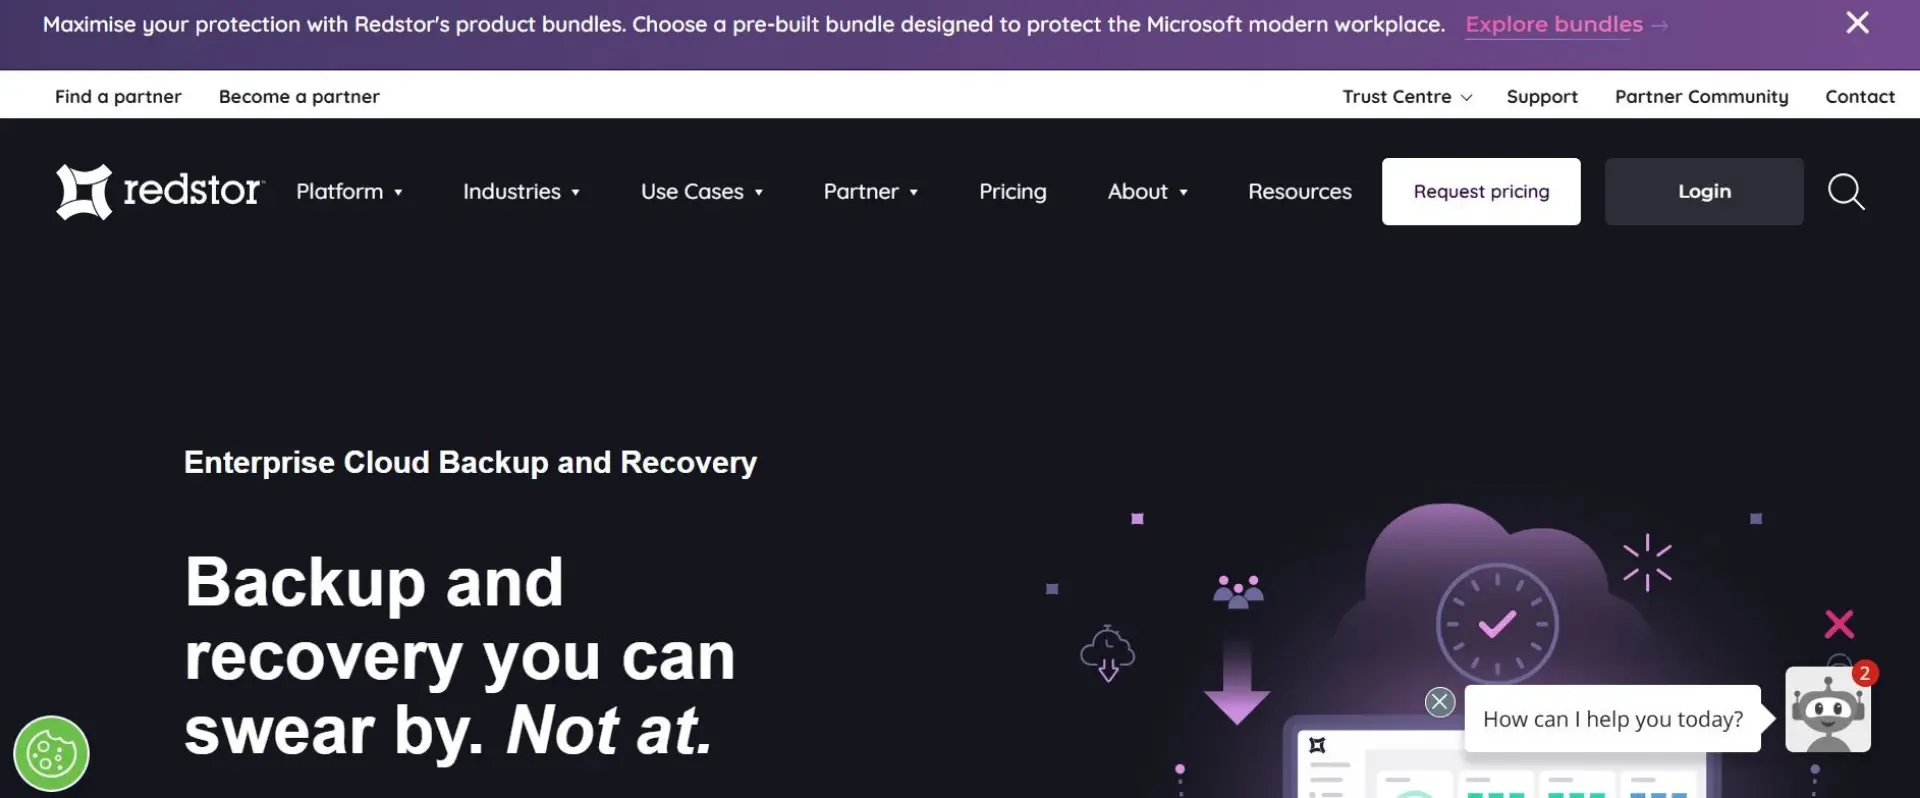This screenshot has height=798, width=1920.
Task: Click the chatbot notification badge showing 2
Action: [1864, 673]
